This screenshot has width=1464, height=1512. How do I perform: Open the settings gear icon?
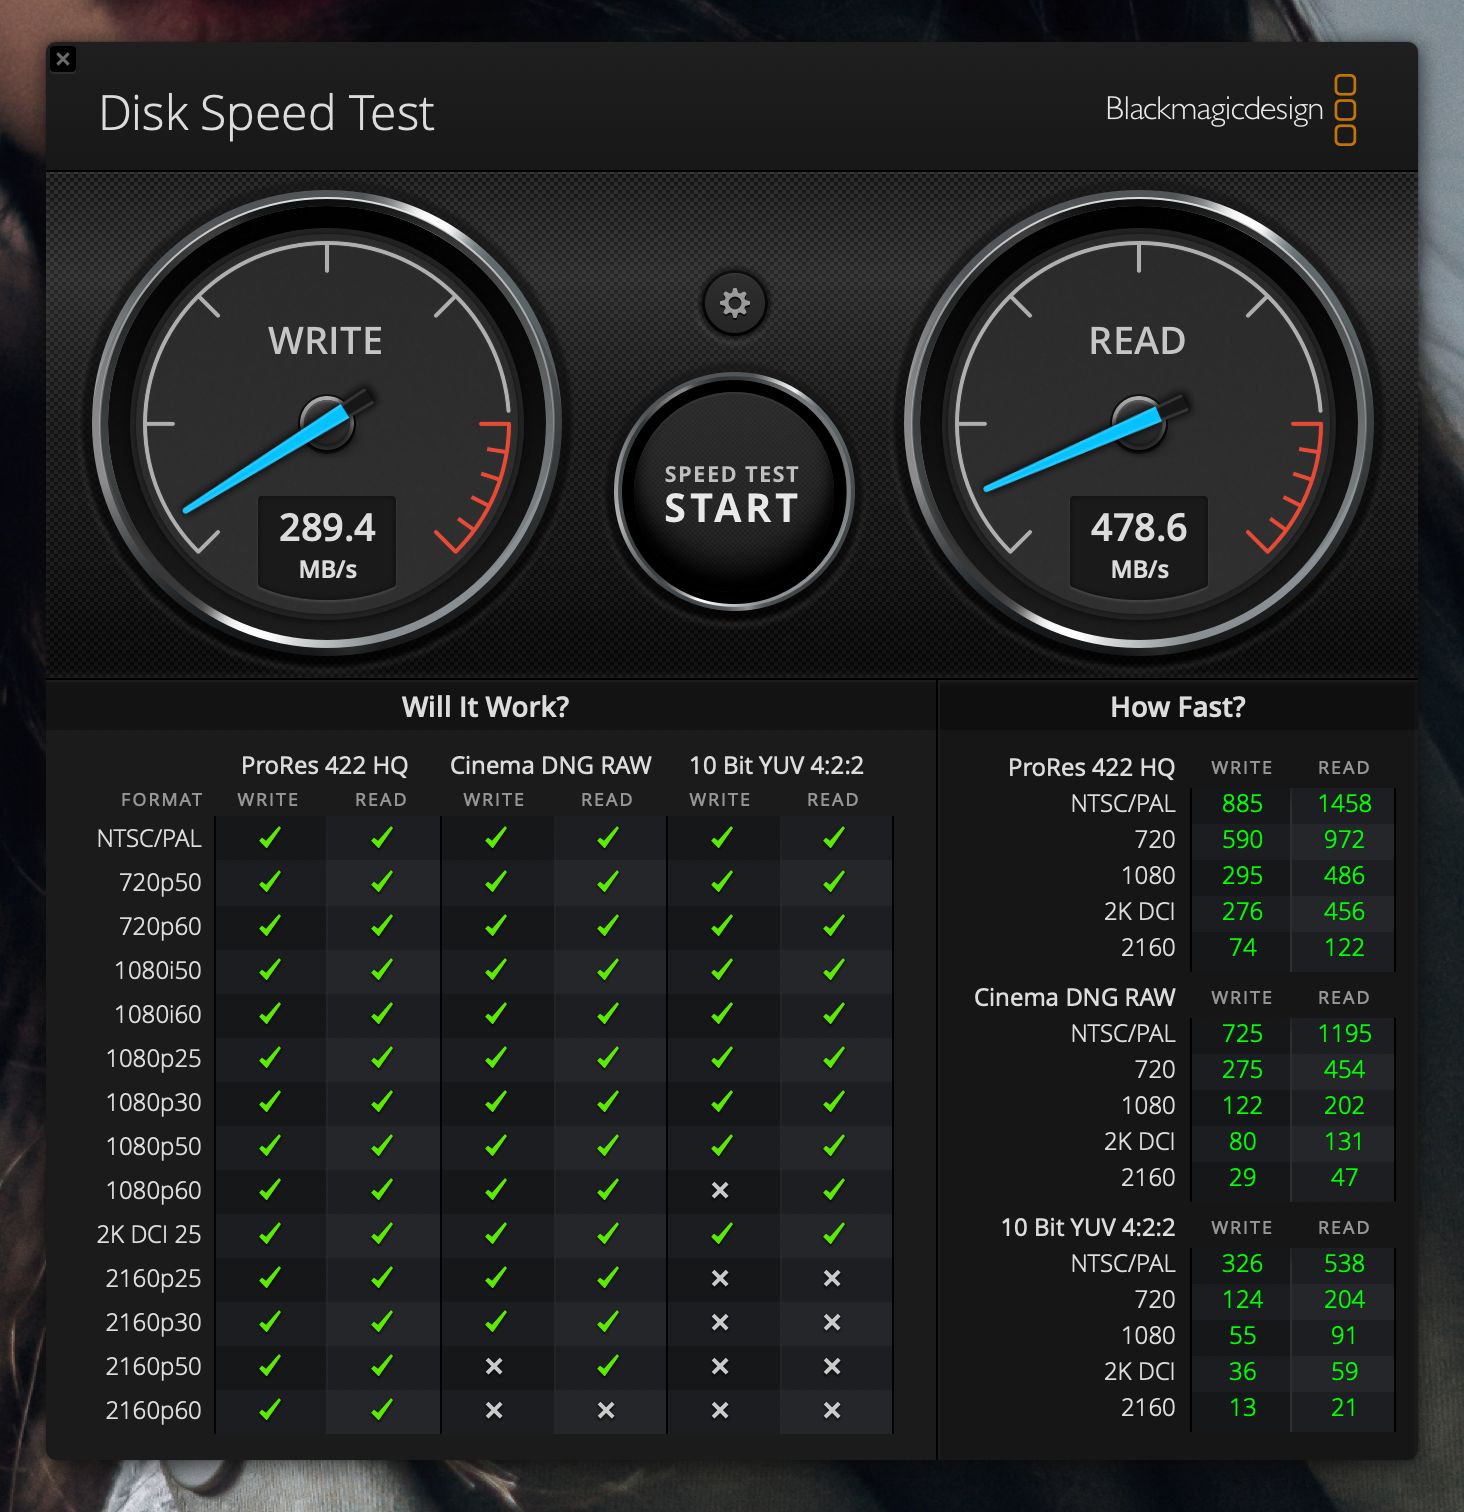pyautogui.click(x=734, y=303)
